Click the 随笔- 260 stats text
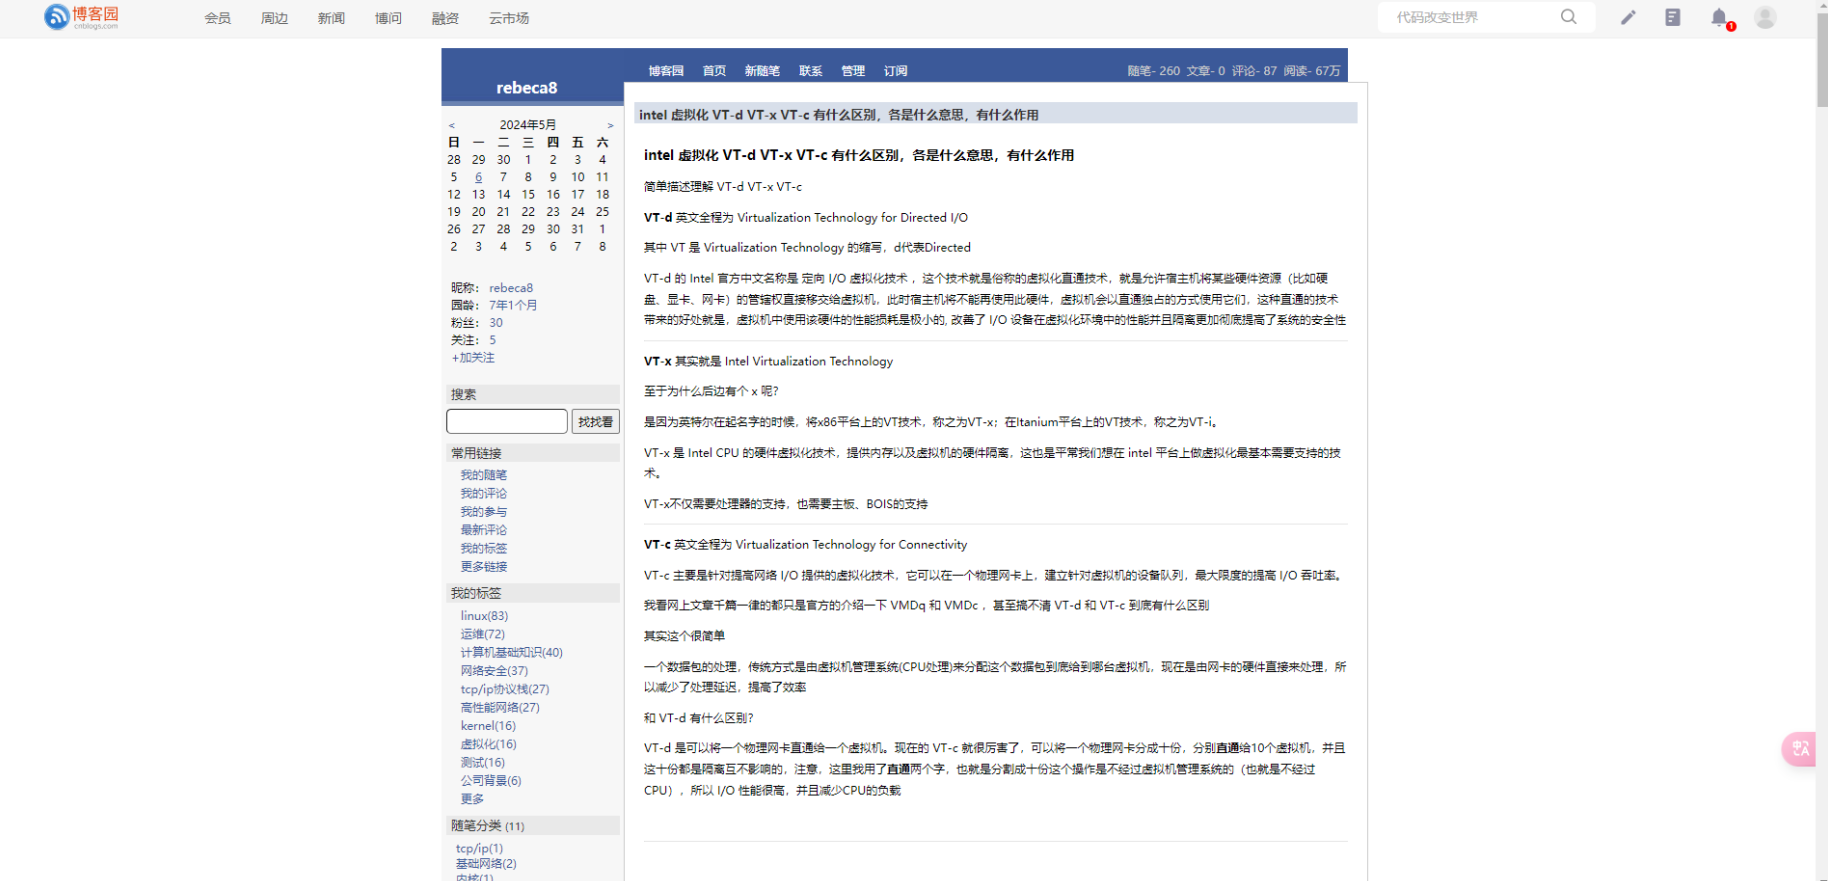Image resolution: width=1828 pixels, height=881 pixels. (x=1154, y=71)
